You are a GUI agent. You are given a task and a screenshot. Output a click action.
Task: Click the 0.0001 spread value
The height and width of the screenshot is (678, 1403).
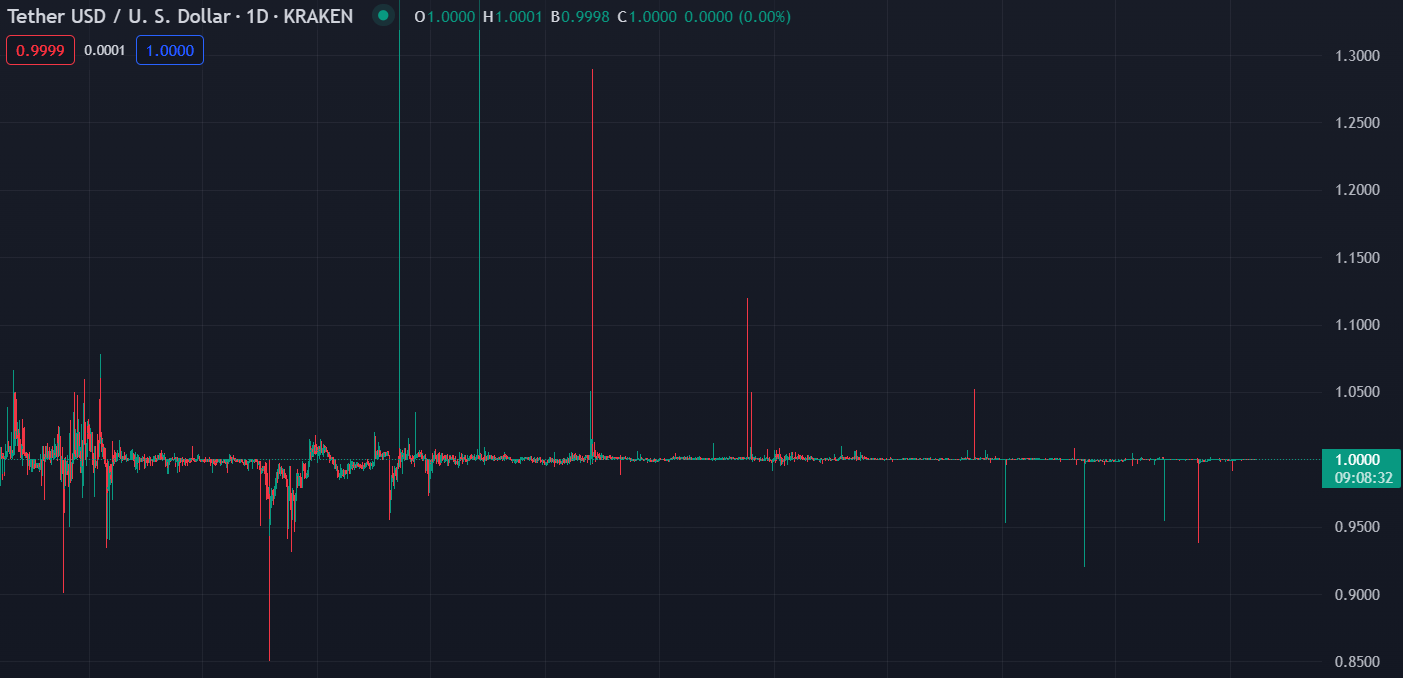pos(105,50)
